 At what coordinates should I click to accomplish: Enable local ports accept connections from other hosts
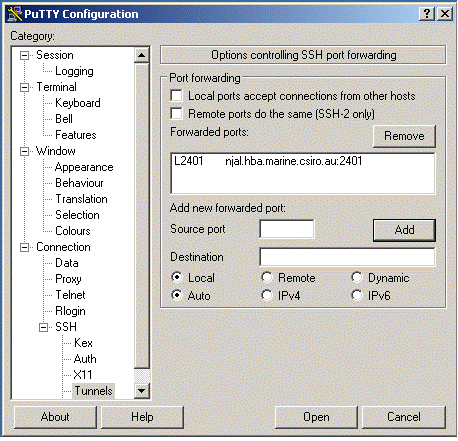[x=176, y=95]
